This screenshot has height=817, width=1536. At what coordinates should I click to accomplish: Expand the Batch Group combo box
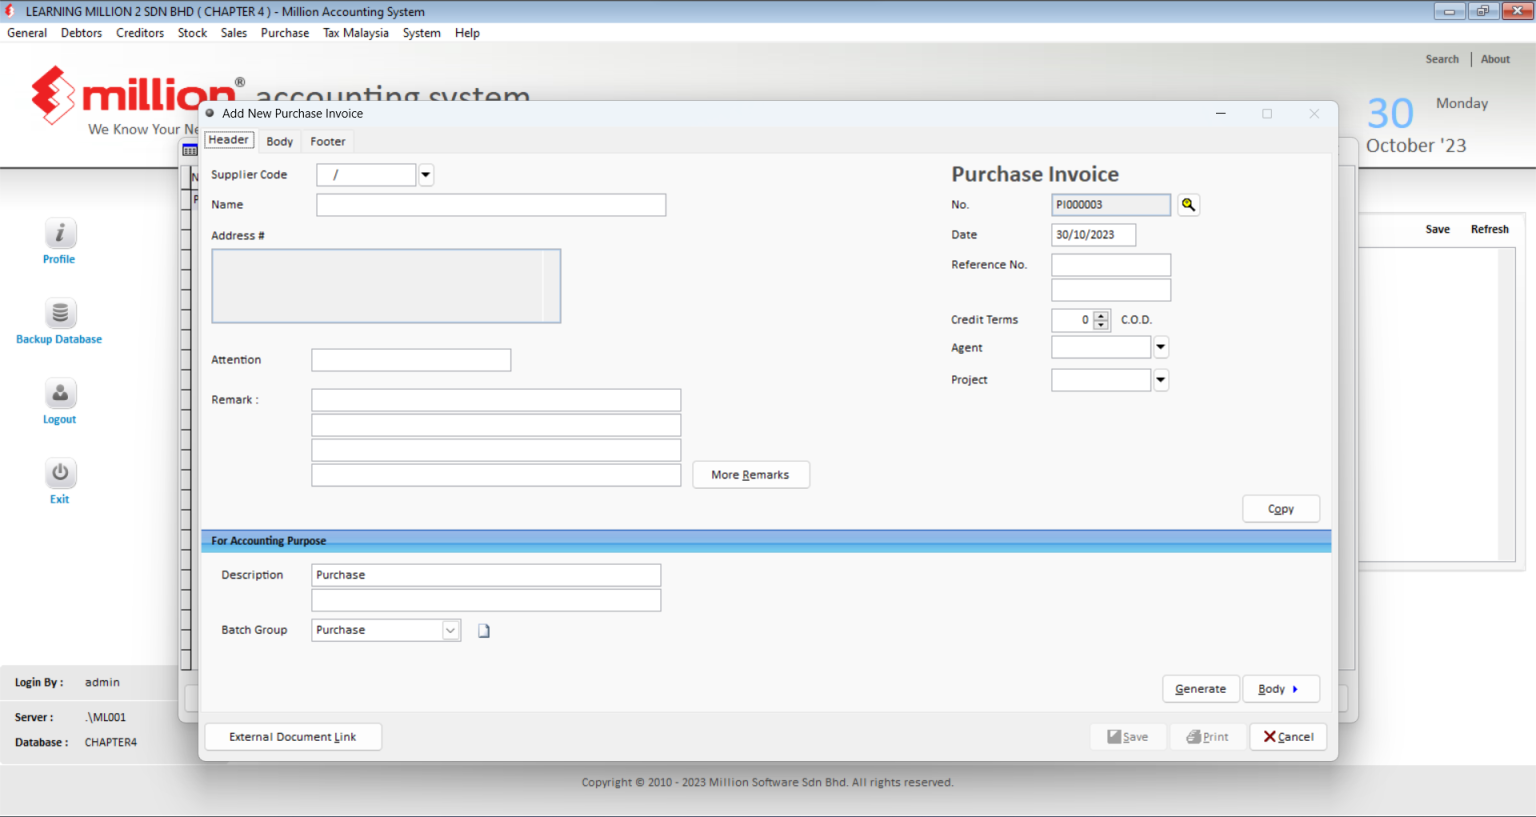[x=450, y=630]
